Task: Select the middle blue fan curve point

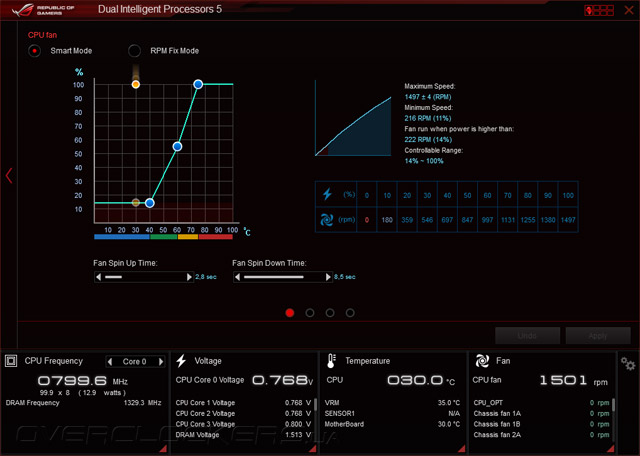Action: click(177, 147)
